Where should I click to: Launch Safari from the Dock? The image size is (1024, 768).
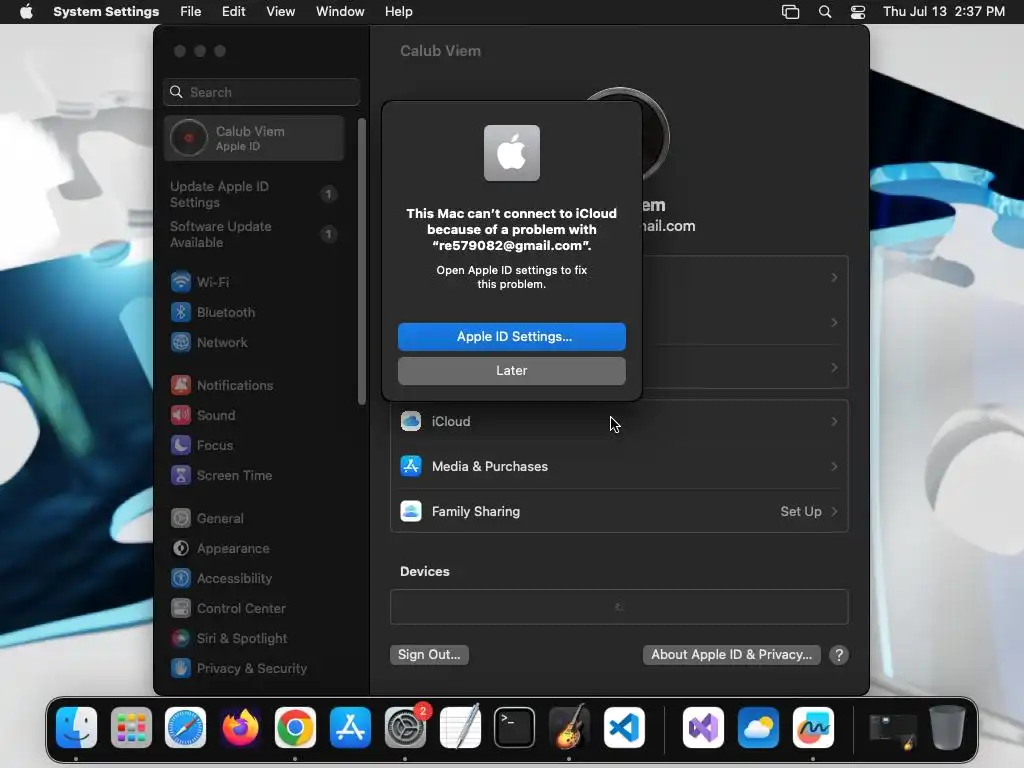click(185, 728)
